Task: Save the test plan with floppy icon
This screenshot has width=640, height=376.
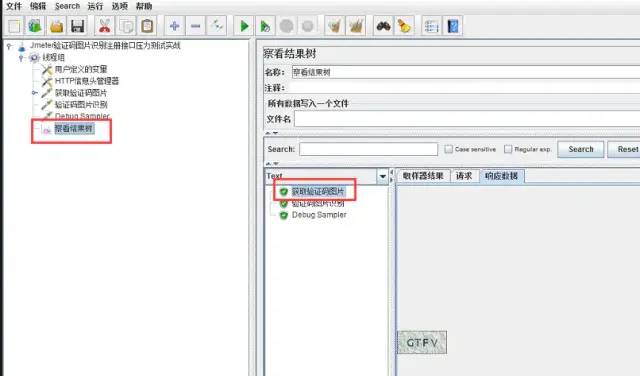Action: coord(78,26)
